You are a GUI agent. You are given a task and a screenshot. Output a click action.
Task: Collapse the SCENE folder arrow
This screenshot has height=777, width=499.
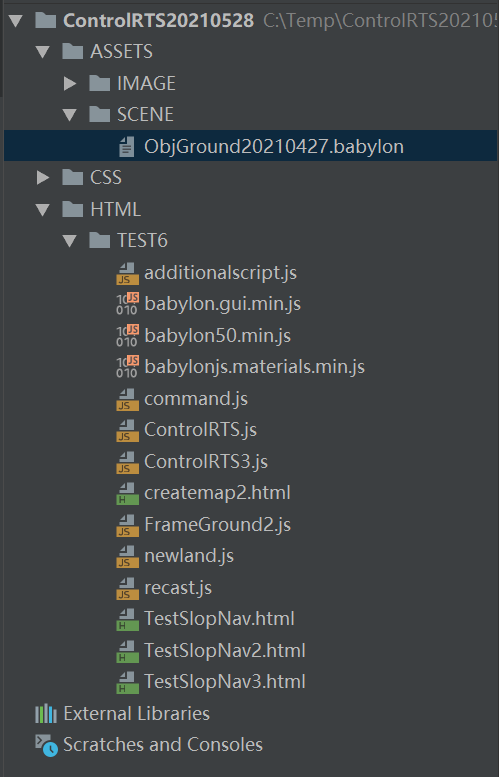(x=70, y=115)
